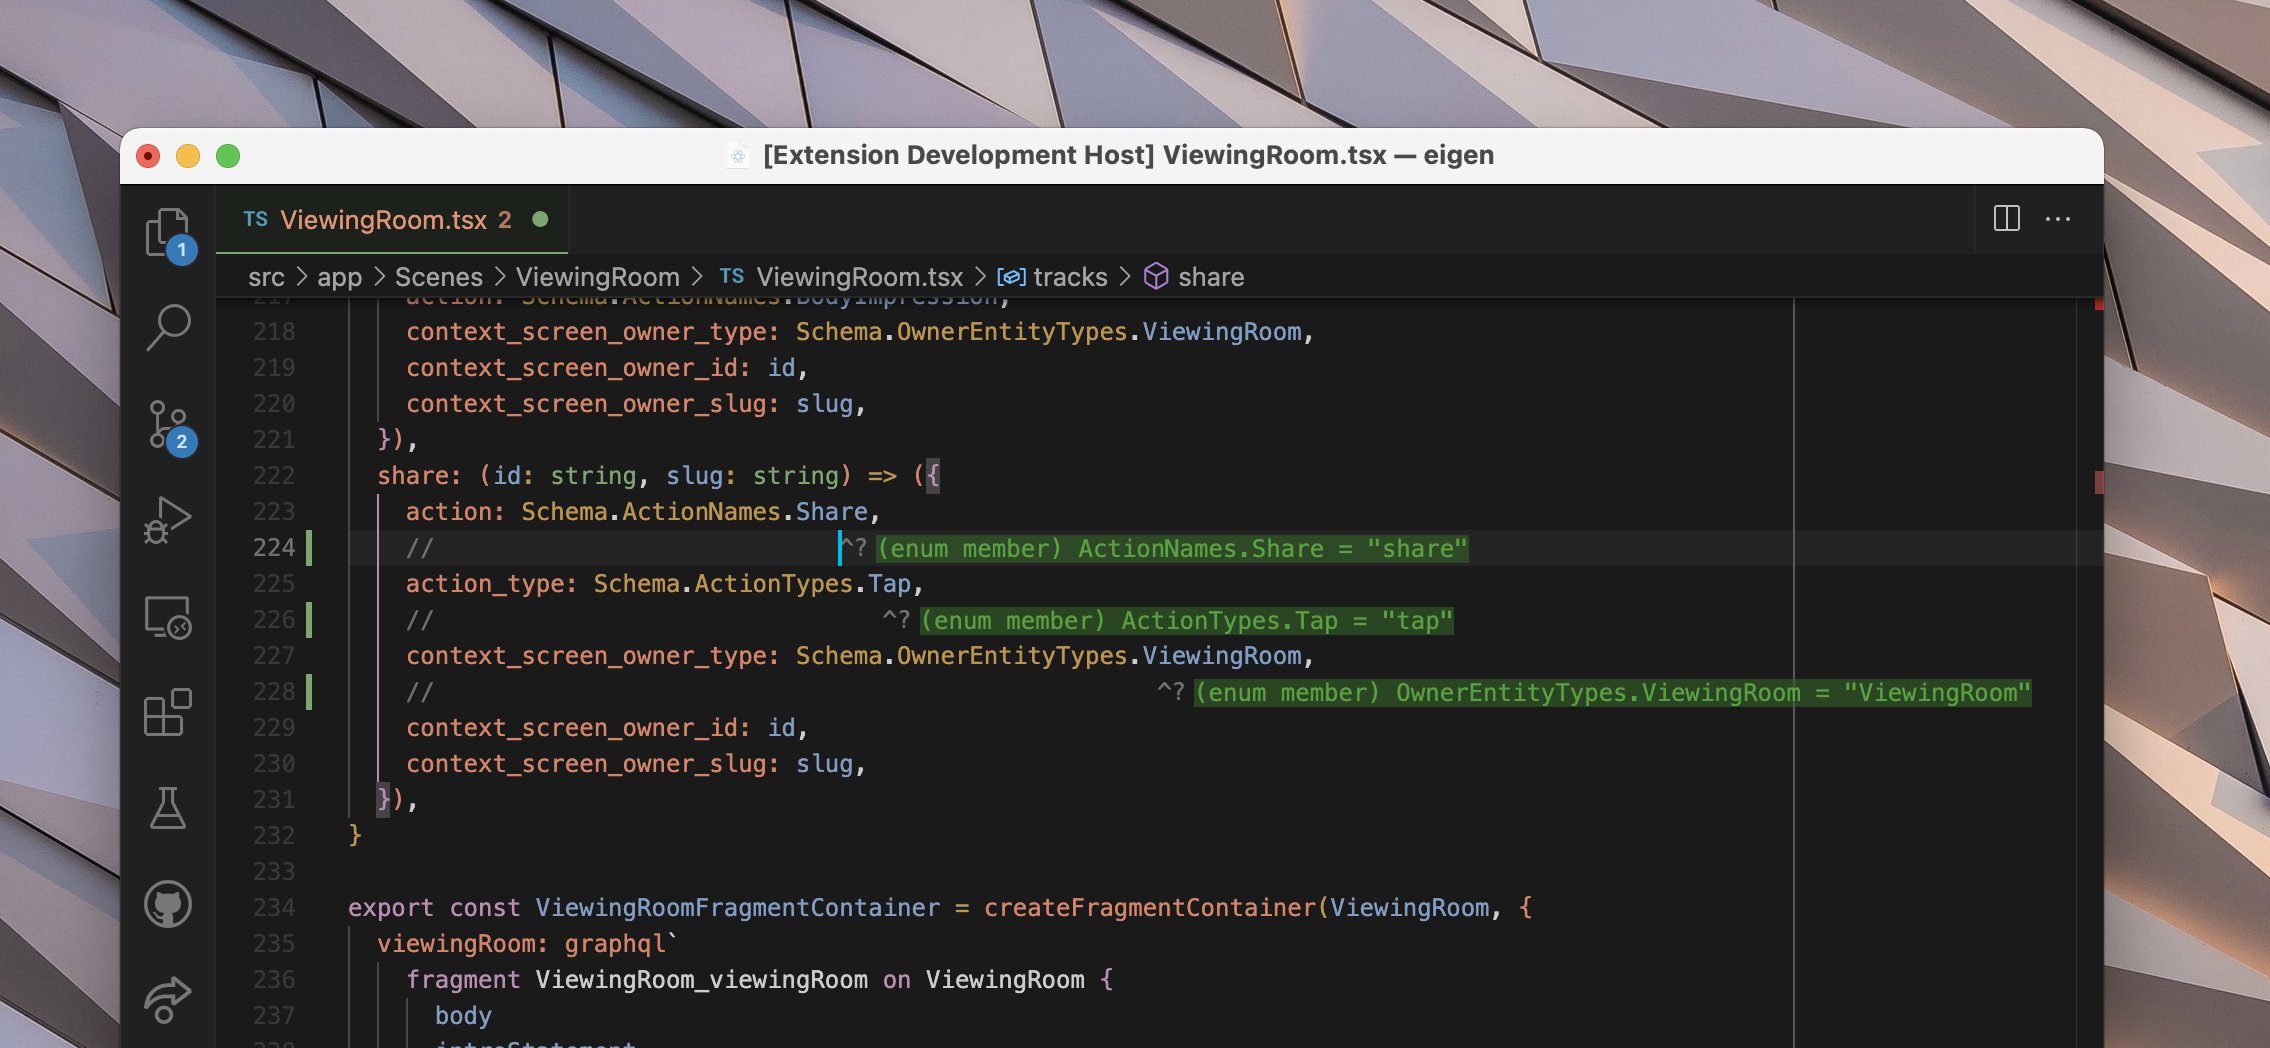
Task: Open the GitHub view icon
Action: click(168, 904)
